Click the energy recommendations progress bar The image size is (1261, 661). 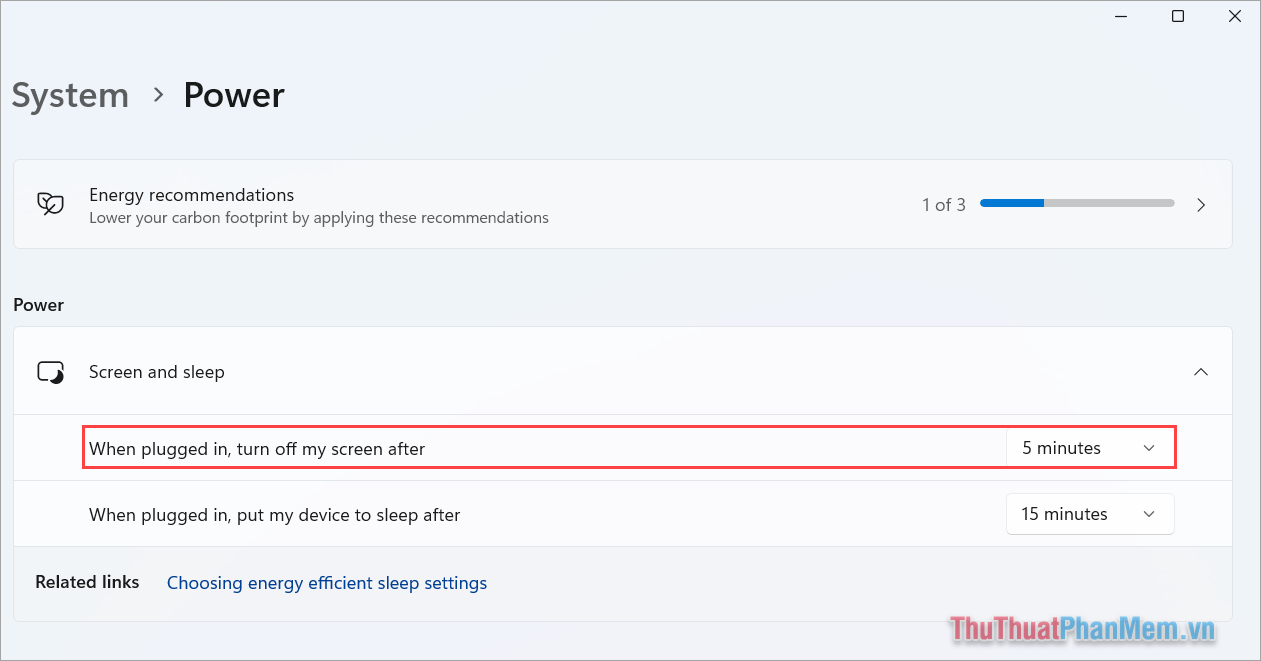pos(1076,202)
